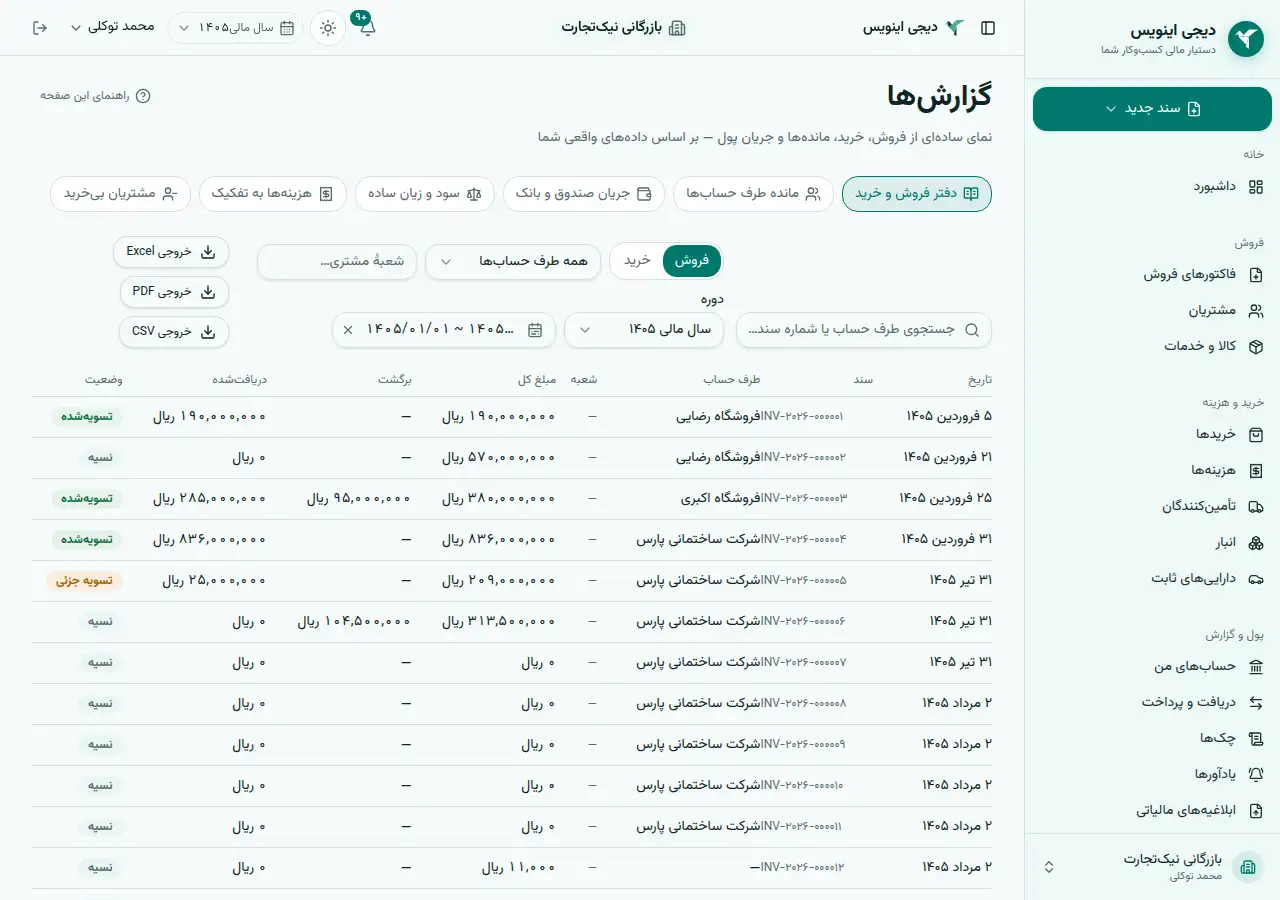Open یادآورها in the sidebar

(1152, 774)
